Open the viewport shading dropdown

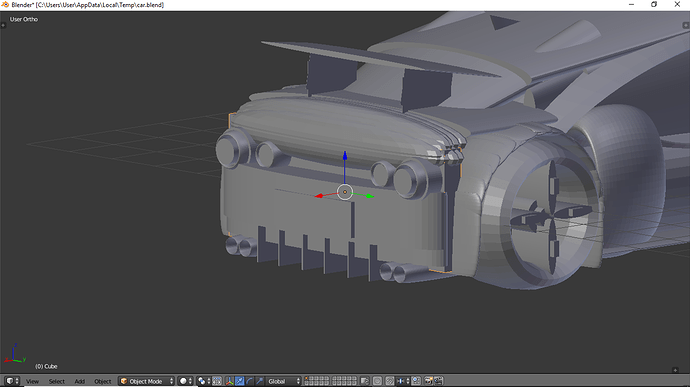pyautogui.click(x=185, y=381)
